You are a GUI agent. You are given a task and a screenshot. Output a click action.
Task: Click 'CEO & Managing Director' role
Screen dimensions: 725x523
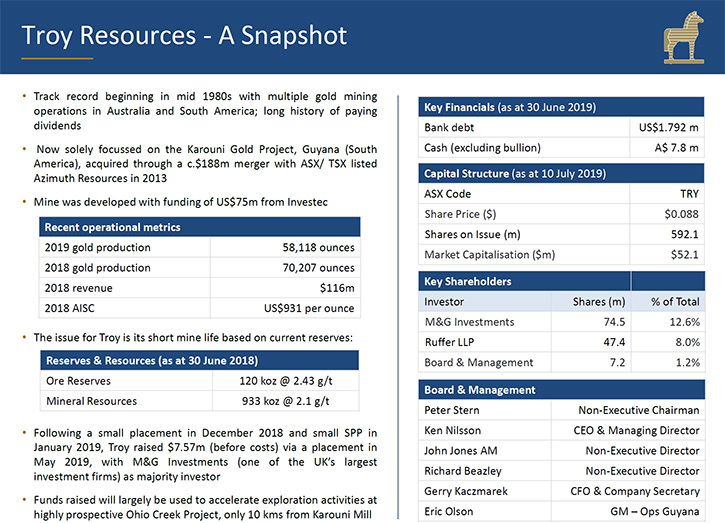pos(636,431)
